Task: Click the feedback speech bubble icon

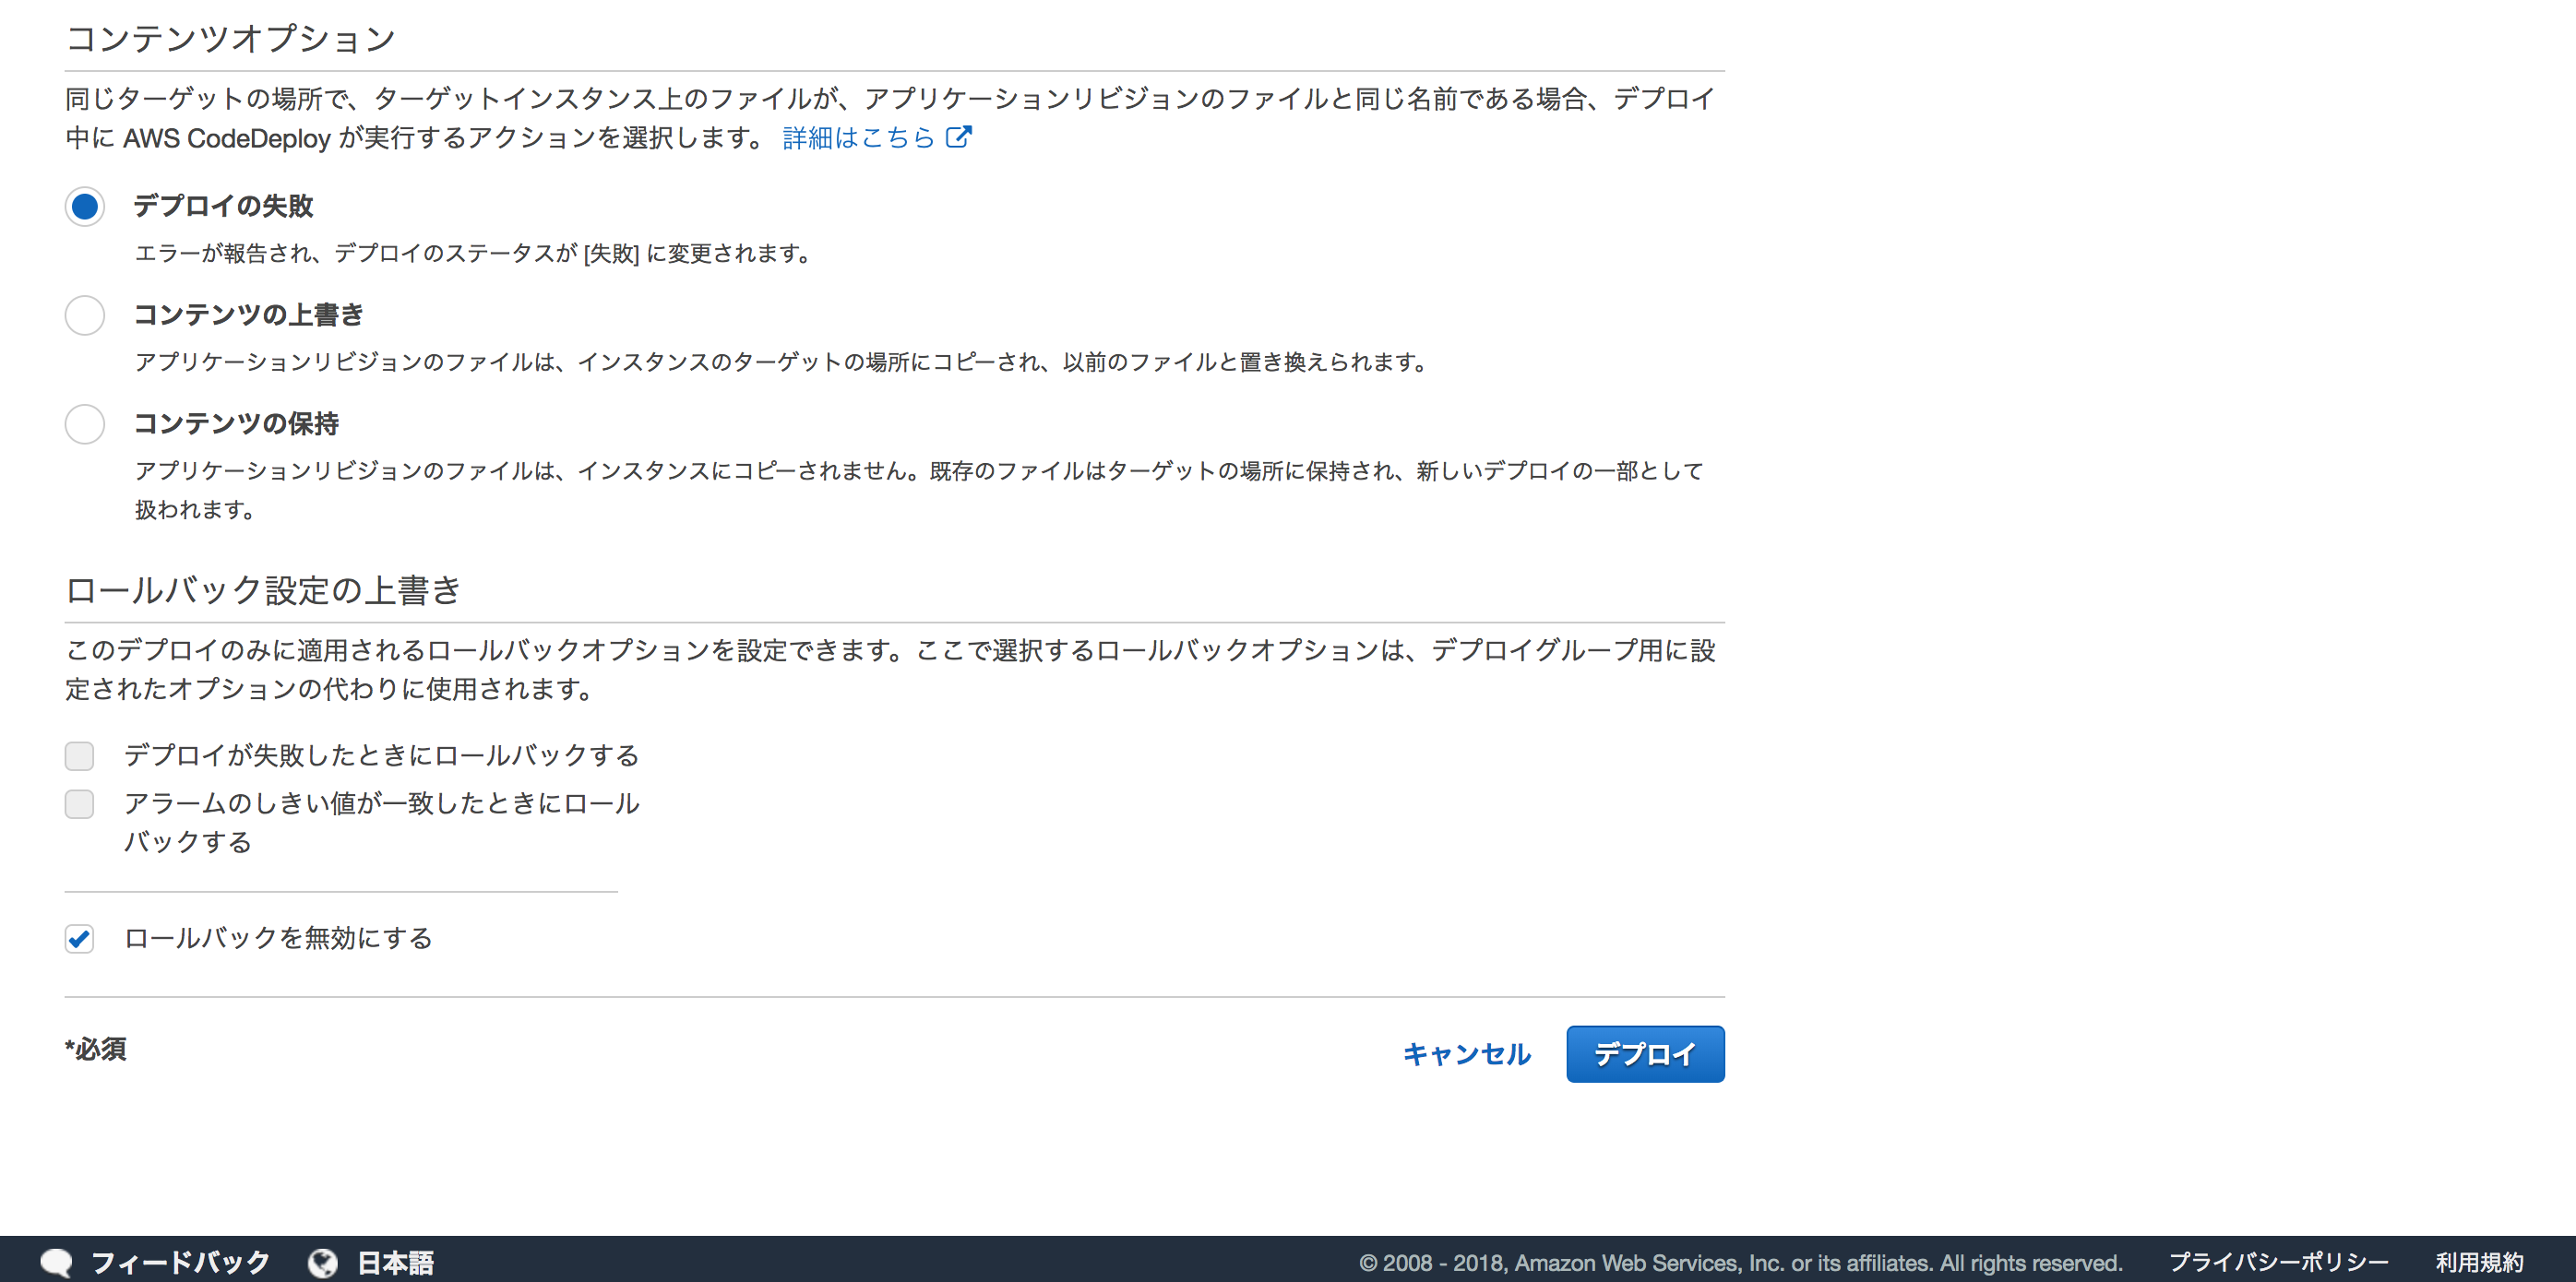Action: click(56, 1262)
